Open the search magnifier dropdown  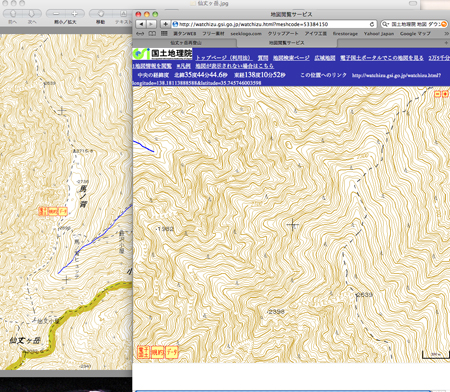(385, 24)
